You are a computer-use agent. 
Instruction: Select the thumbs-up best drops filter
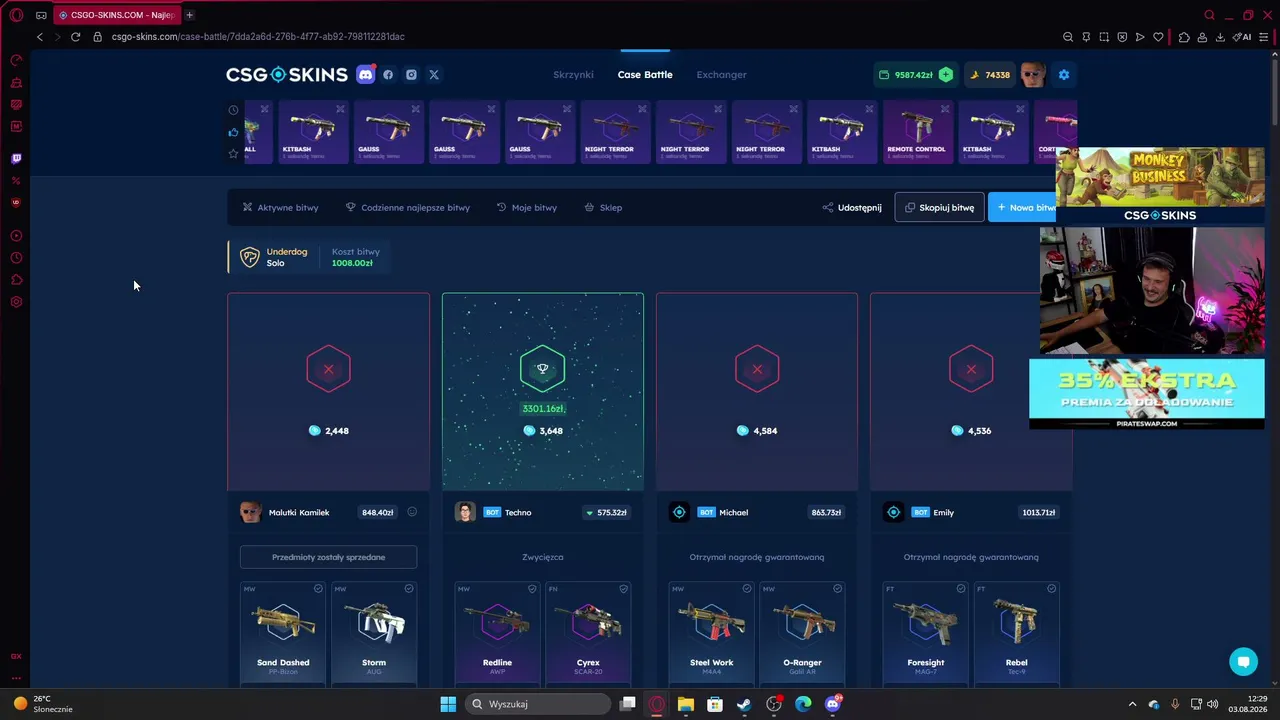point(233,132)
